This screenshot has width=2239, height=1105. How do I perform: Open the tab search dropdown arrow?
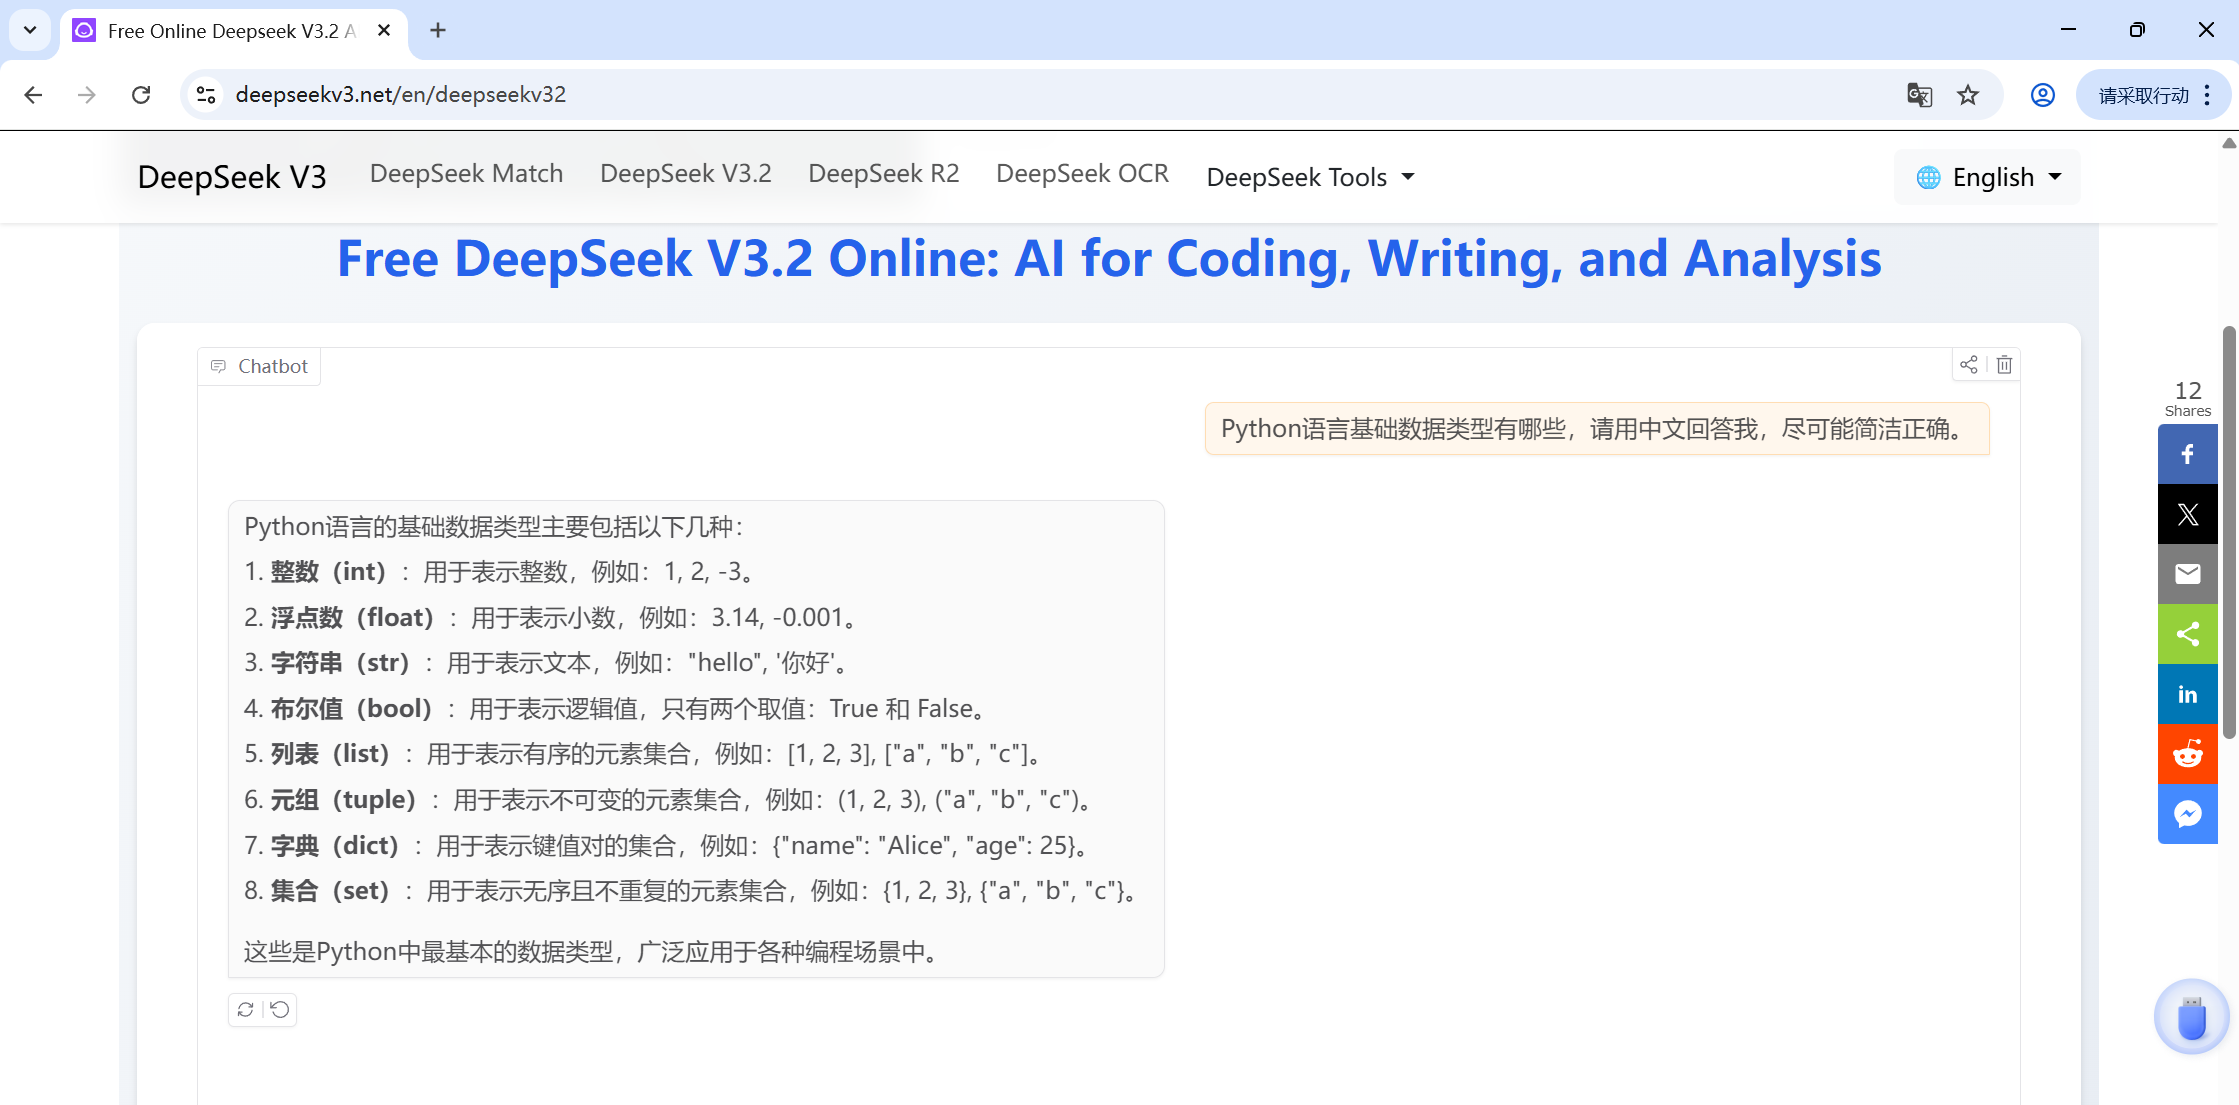(x=30, y=30)
